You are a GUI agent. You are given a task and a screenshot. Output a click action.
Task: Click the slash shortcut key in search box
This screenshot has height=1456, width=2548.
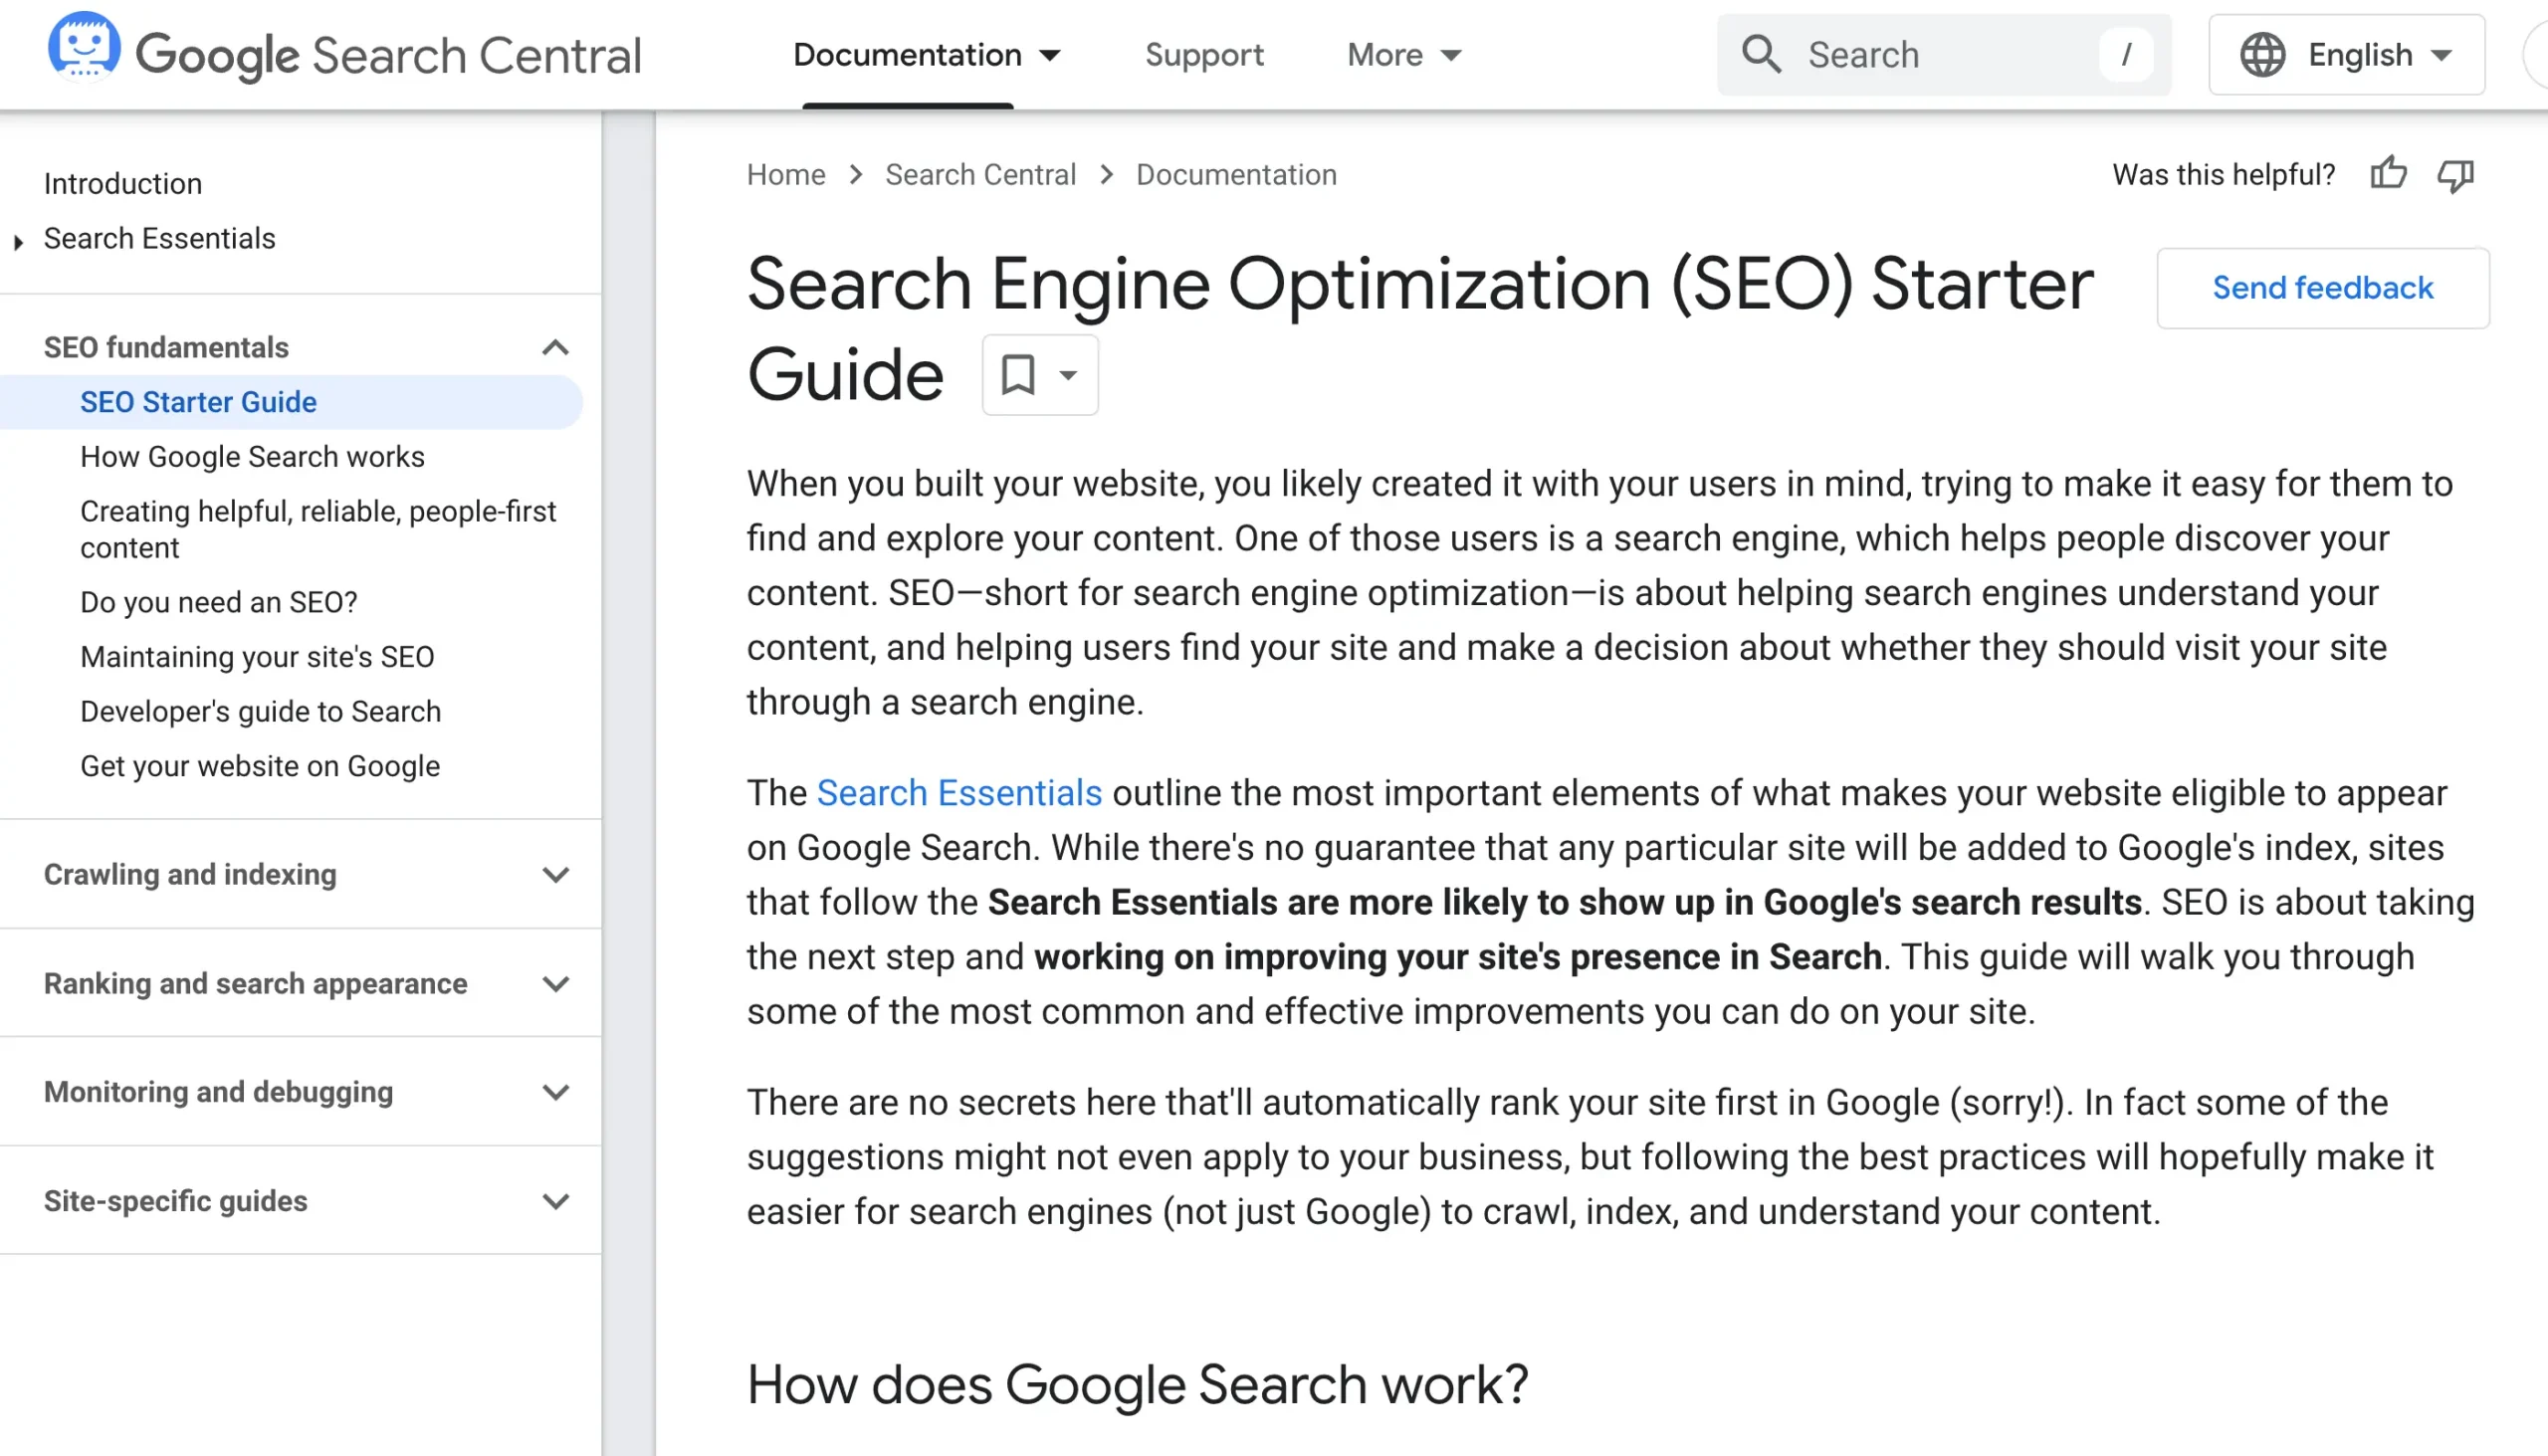2126,55
